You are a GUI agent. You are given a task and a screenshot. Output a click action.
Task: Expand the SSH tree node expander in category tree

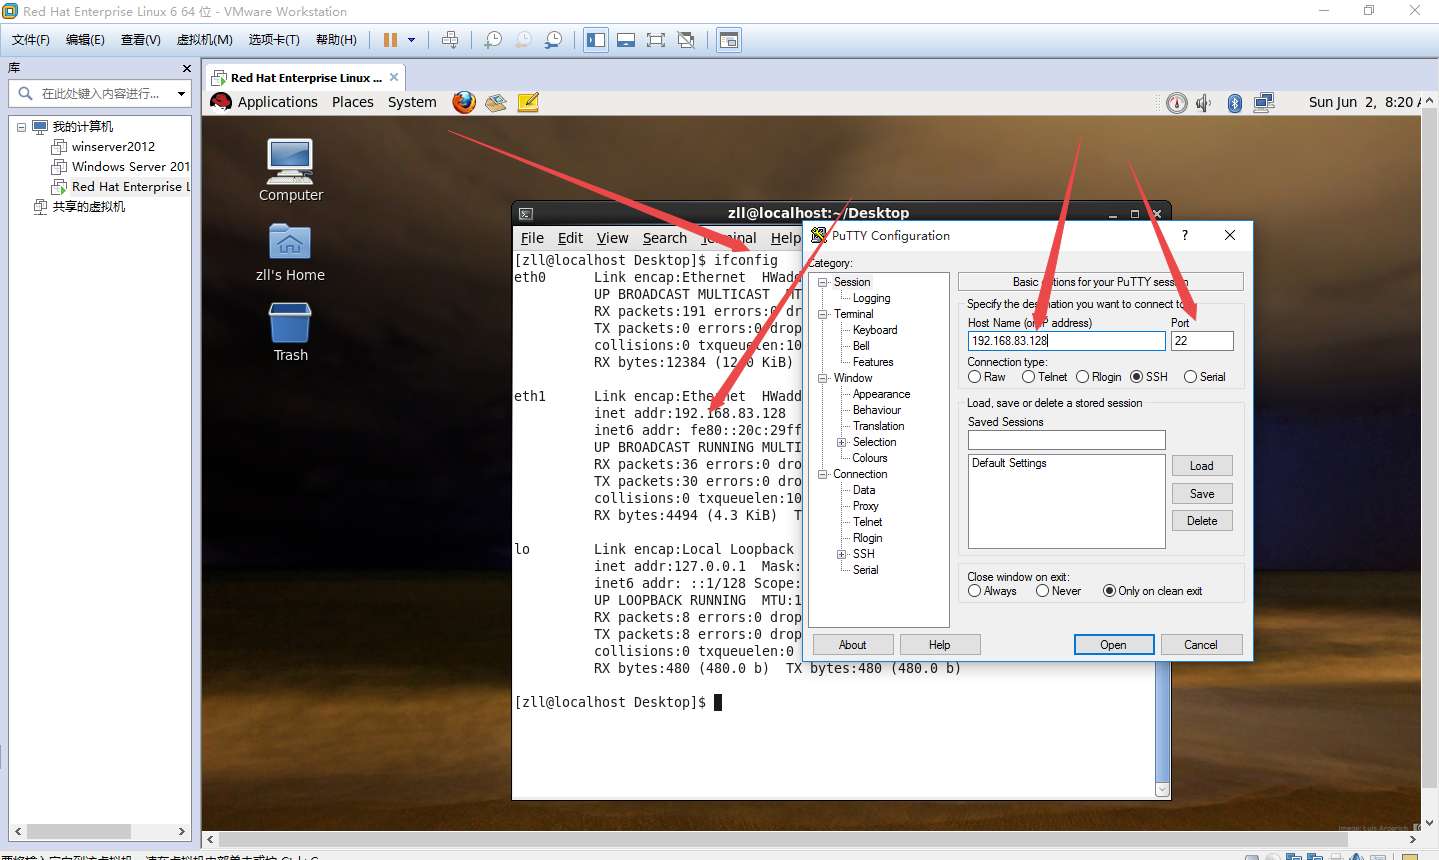point(842,554)
